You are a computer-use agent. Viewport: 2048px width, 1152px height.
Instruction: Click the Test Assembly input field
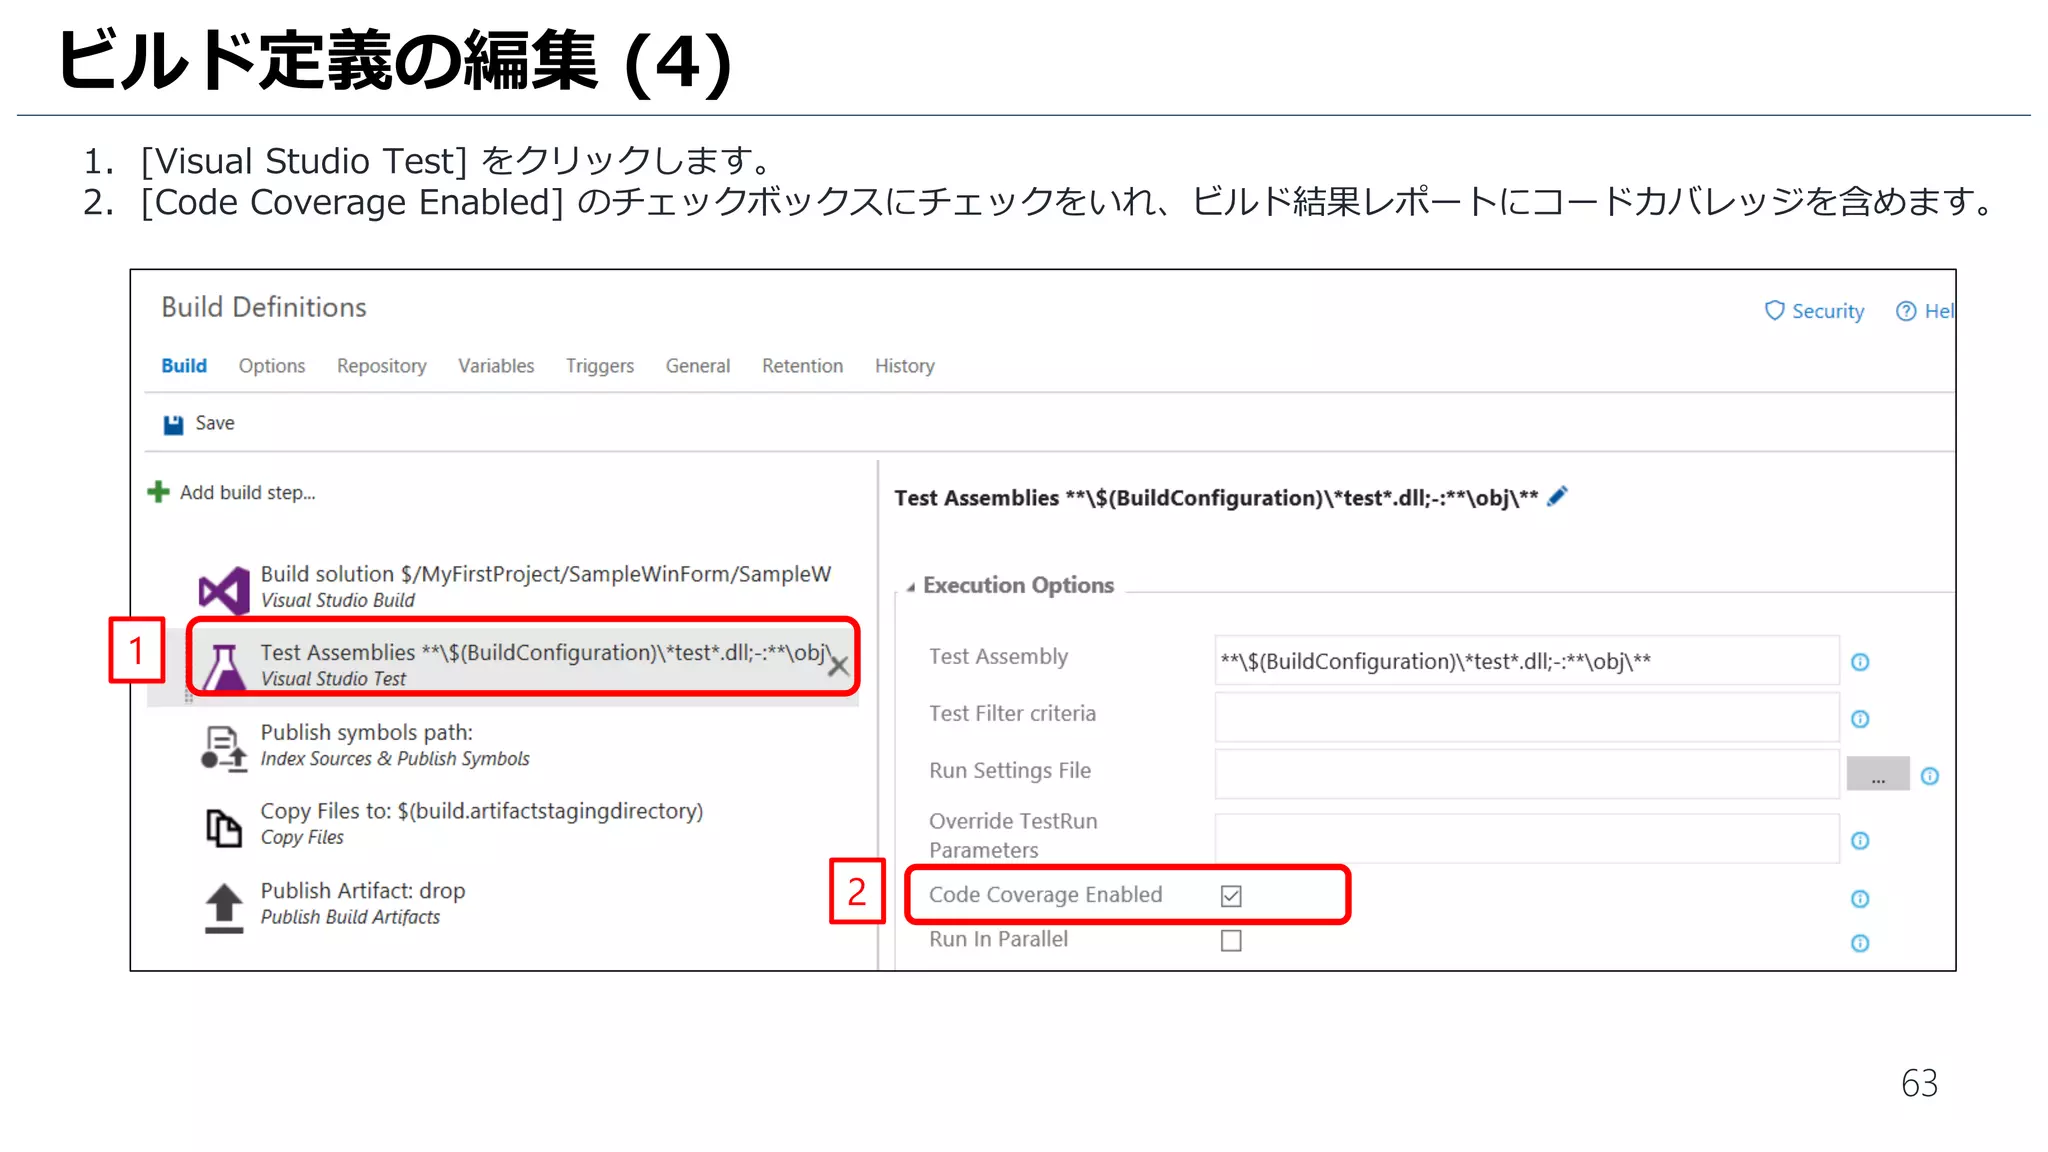coord(1527,660)
